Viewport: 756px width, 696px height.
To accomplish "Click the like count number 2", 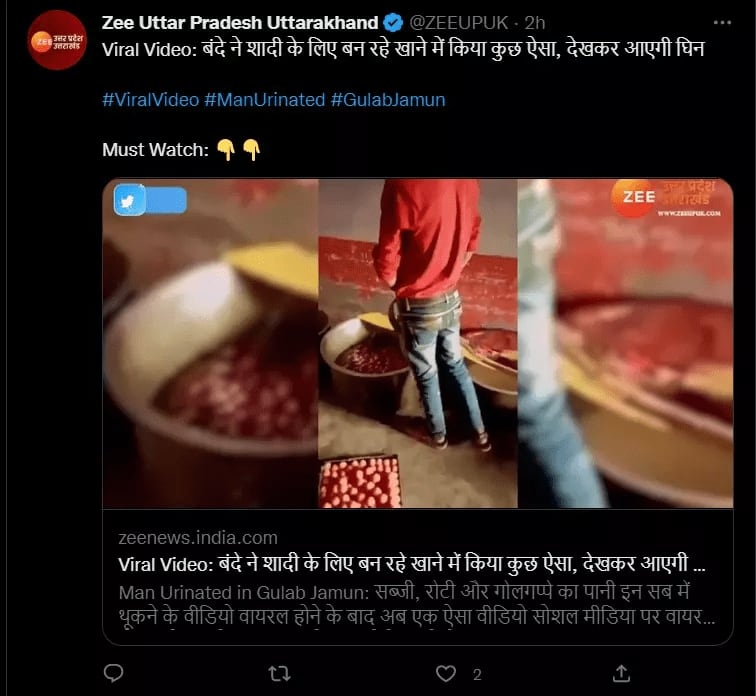I will pos(477,674).
